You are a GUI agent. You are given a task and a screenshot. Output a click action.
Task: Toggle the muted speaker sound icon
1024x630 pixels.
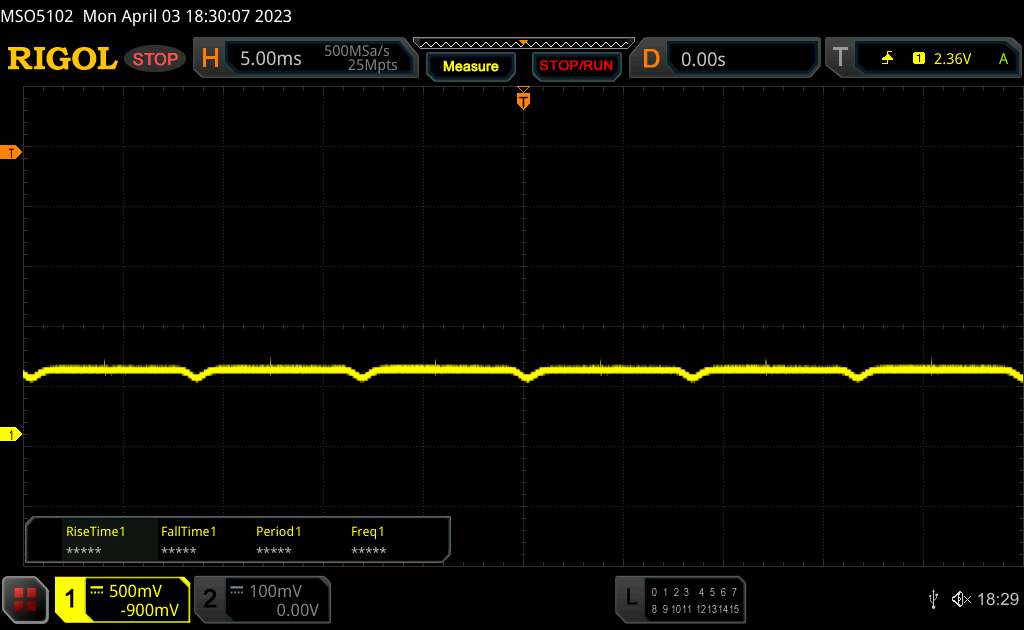961,599
